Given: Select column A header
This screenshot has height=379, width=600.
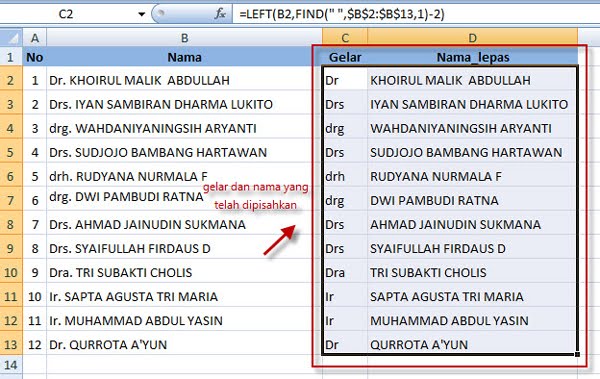Looking at the screenshot, I should [x=34, y=38].
